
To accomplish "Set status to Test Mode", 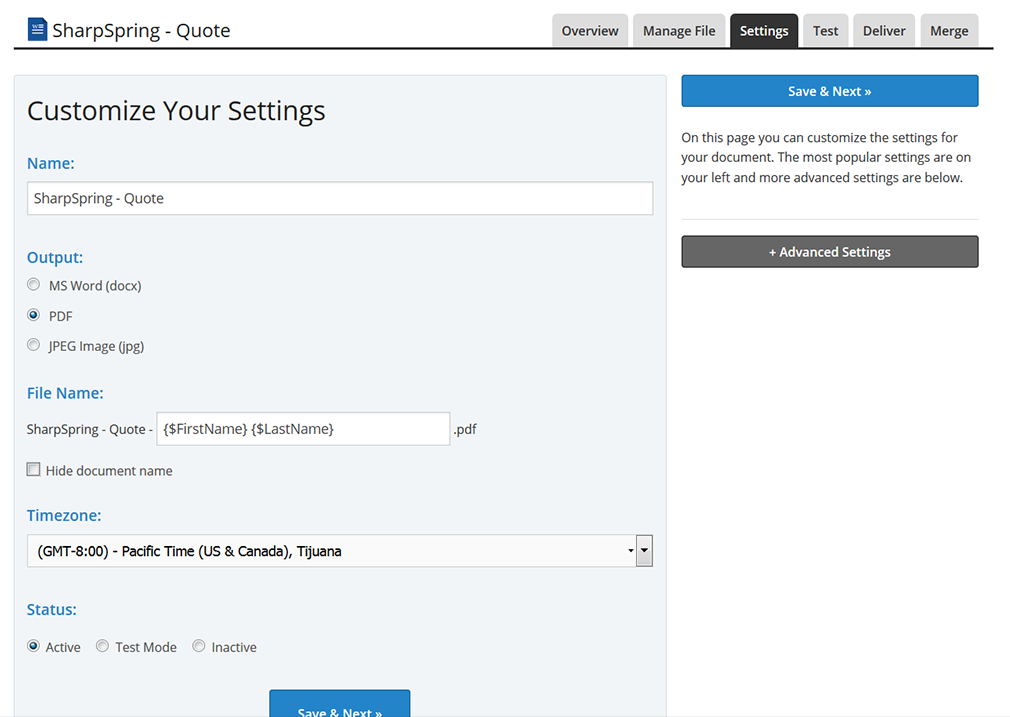I will pyautogui.click(x=103, y=647).
